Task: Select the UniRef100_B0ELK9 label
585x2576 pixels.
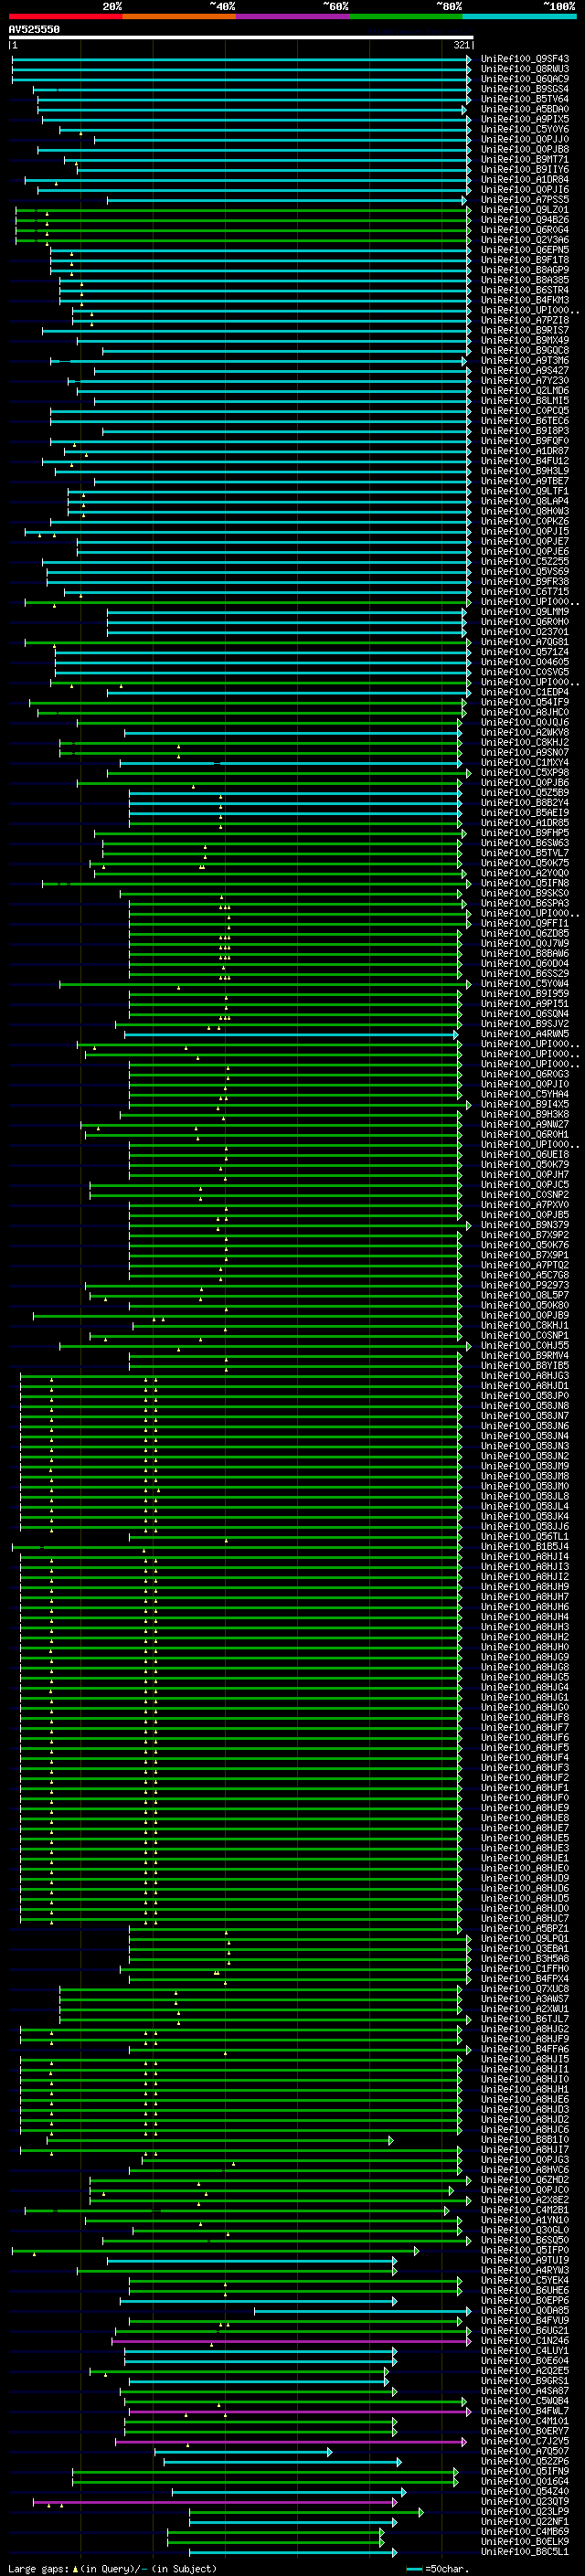Action: click(x=525, y=2542)
